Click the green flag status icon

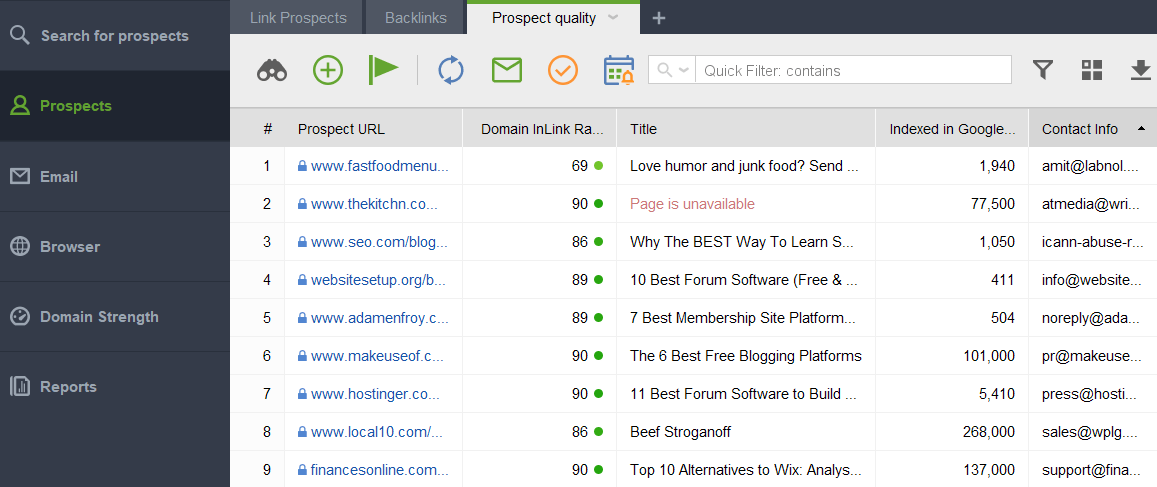point(383,70)
